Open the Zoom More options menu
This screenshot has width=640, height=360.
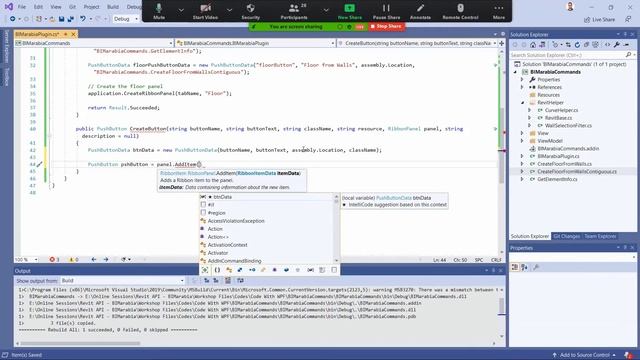[x=499, y=11]
